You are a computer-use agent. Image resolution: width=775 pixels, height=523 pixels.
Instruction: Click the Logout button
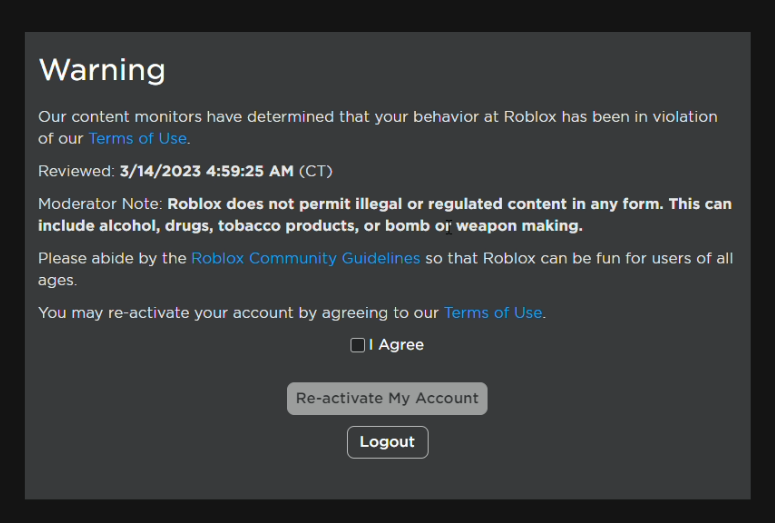click(x=388, y=442)
